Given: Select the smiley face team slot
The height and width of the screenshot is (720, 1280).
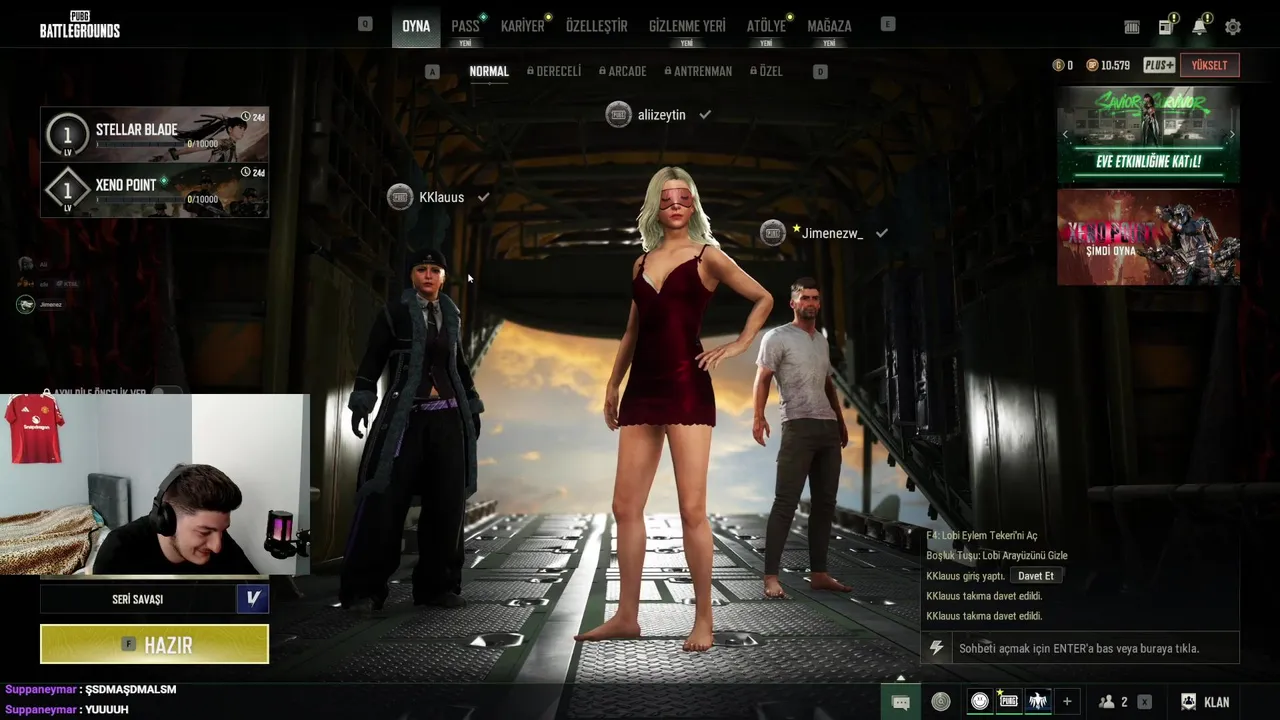Looking at the screenshot, I should (980, 701).
